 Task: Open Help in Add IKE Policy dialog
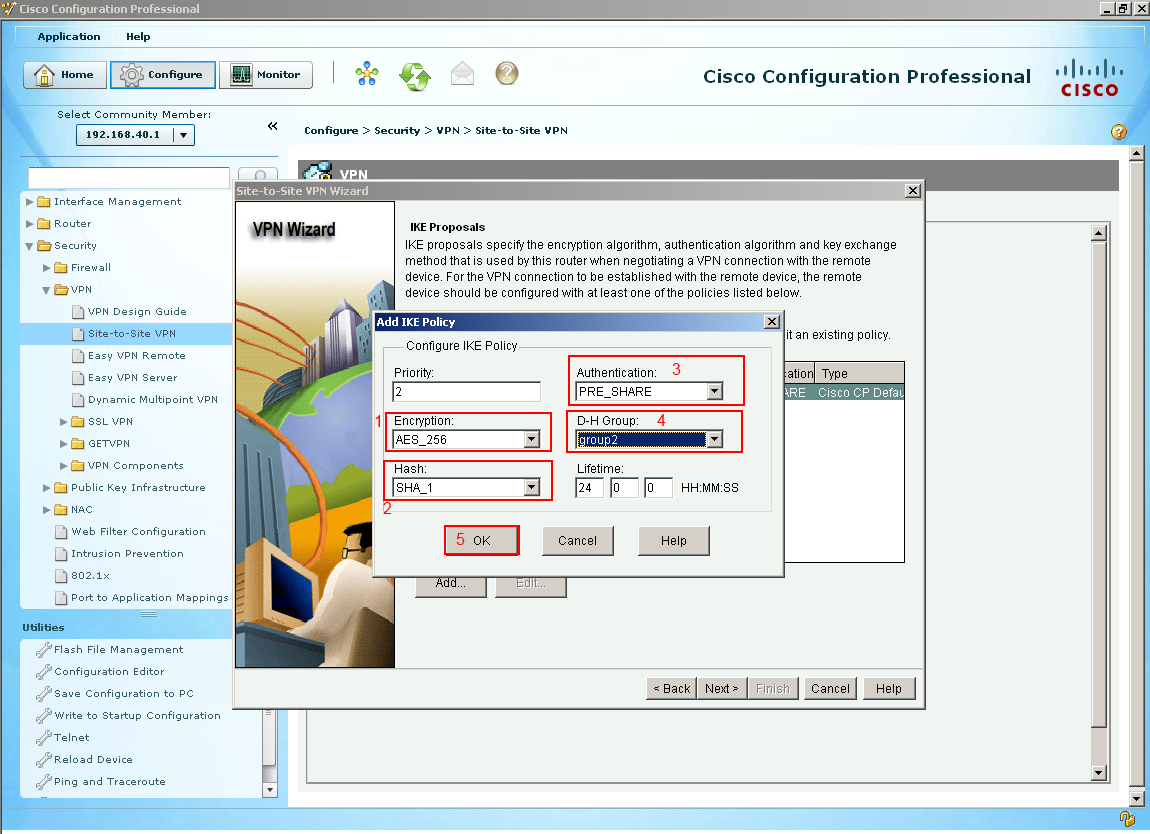click(x=673, y=541)
